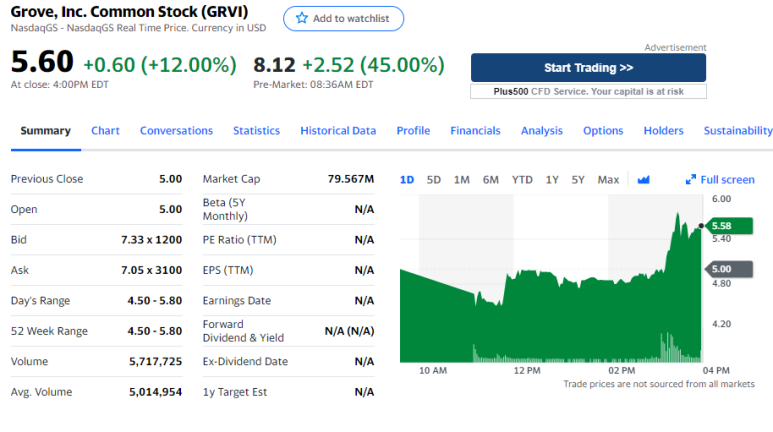Click the Start Trading advertisement button
Screen dimensions: 773x432
tap(588, 68)
